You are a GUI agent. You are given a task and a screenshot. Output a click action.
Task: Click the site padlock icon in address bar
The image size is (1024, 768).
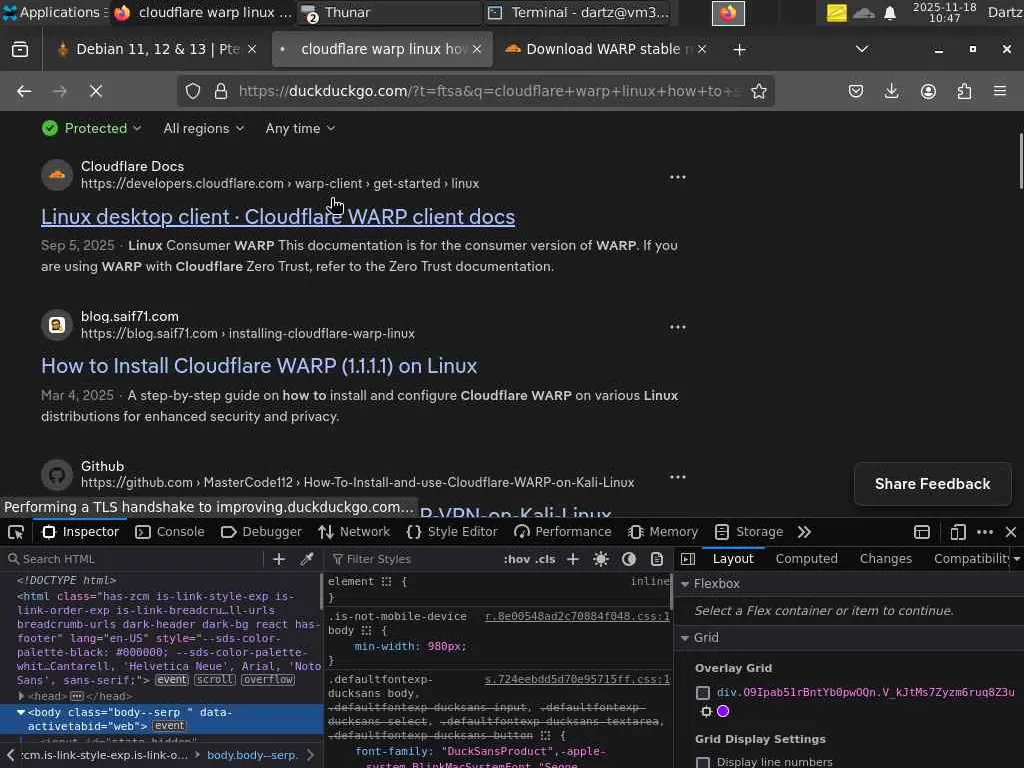(x=221, y=91)
